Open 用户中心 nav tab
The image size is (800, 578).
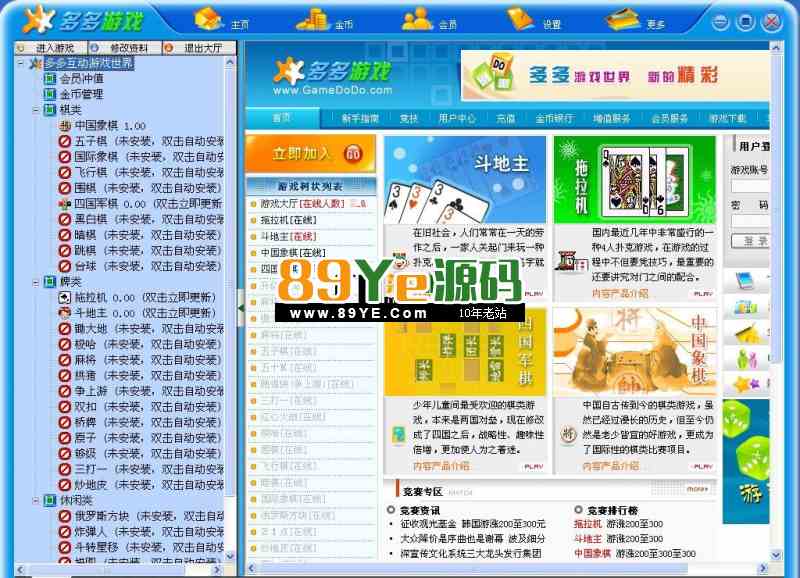[457, 119]
